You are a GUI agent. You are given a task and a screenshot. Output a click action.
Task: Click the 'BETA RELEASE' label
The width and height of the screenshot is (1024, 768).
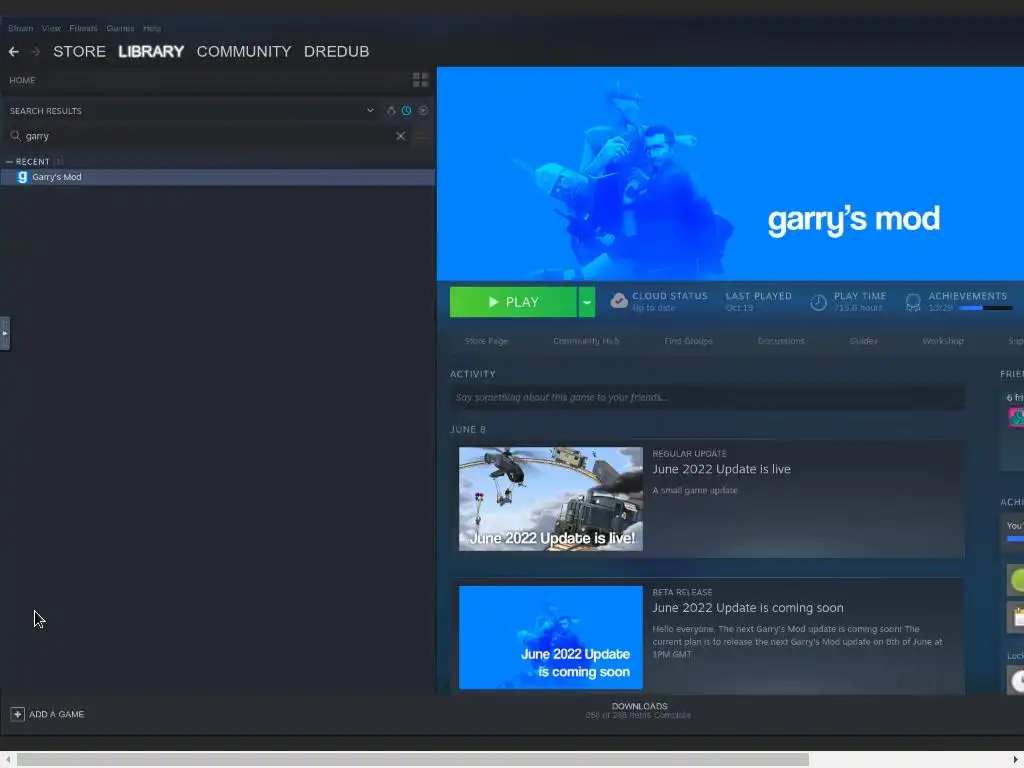pyautogui.click(x=682, y=592)
